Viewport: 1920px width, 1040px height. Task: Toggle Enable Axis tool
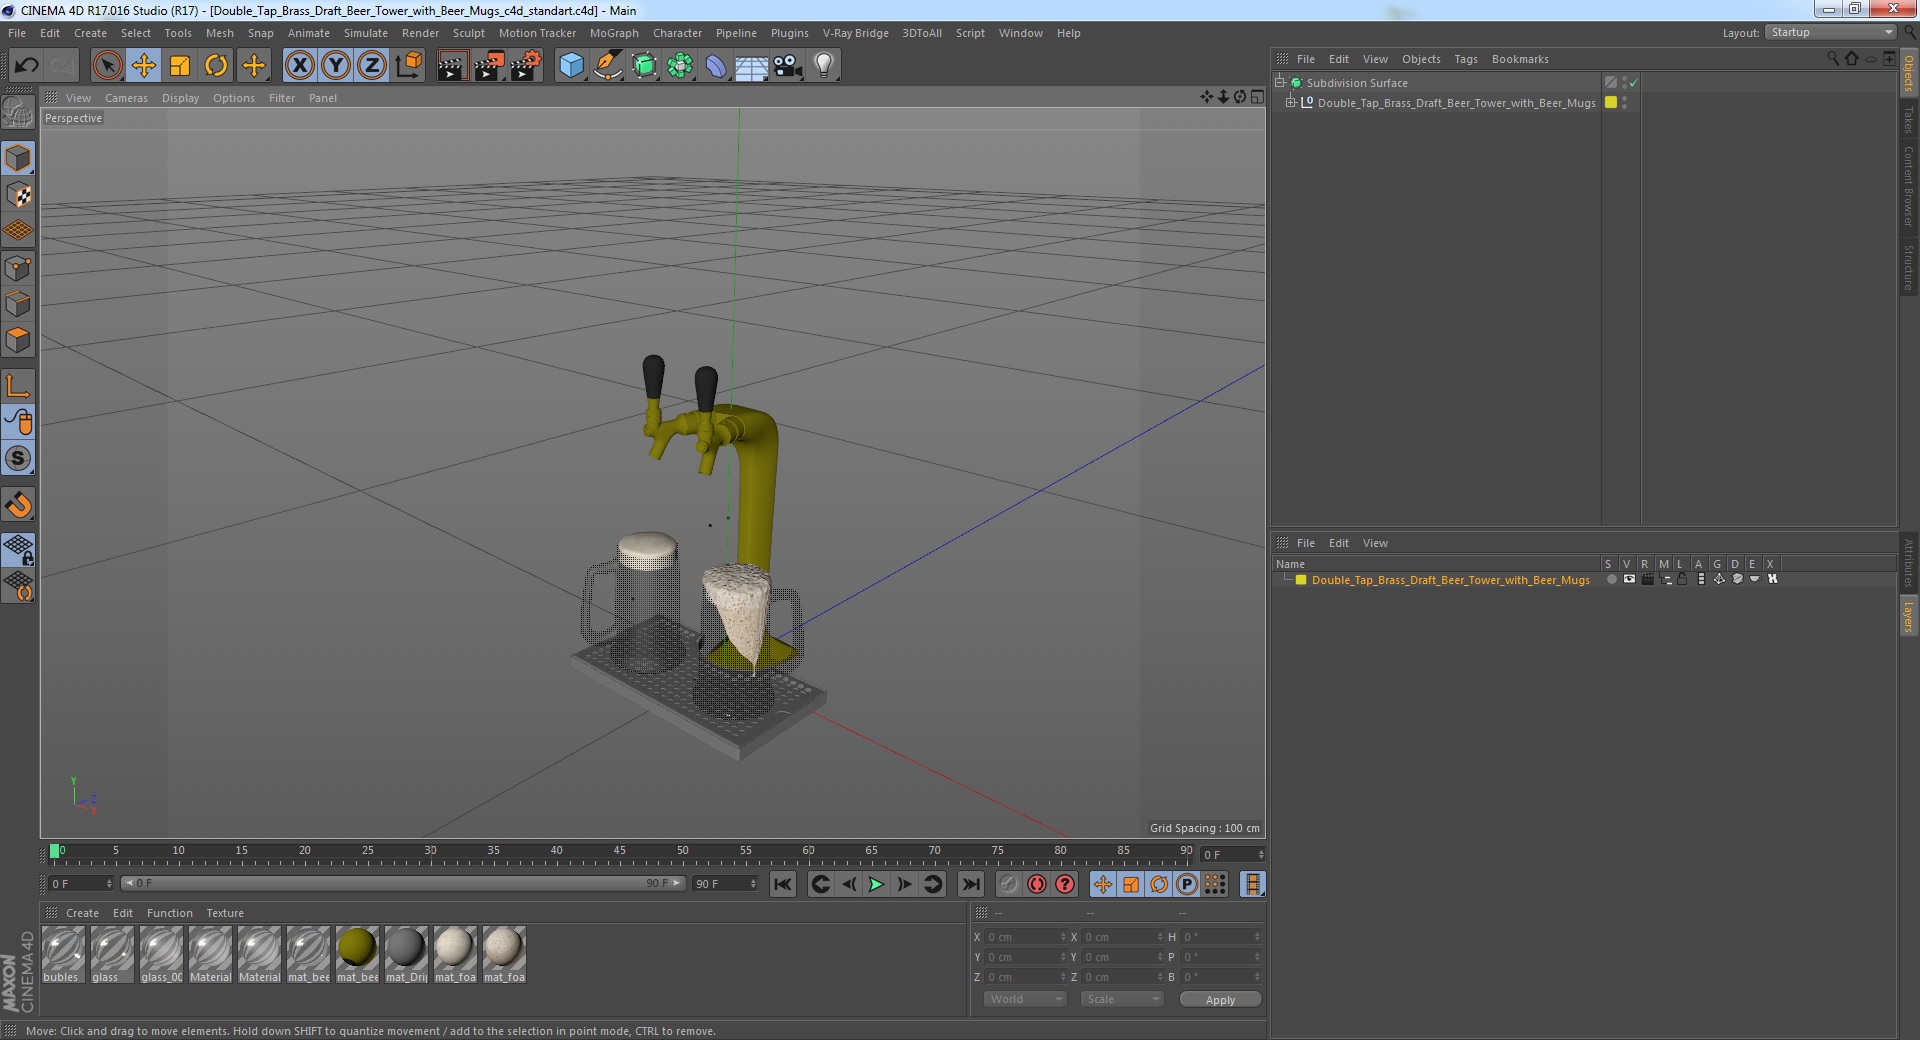[18, 386]
